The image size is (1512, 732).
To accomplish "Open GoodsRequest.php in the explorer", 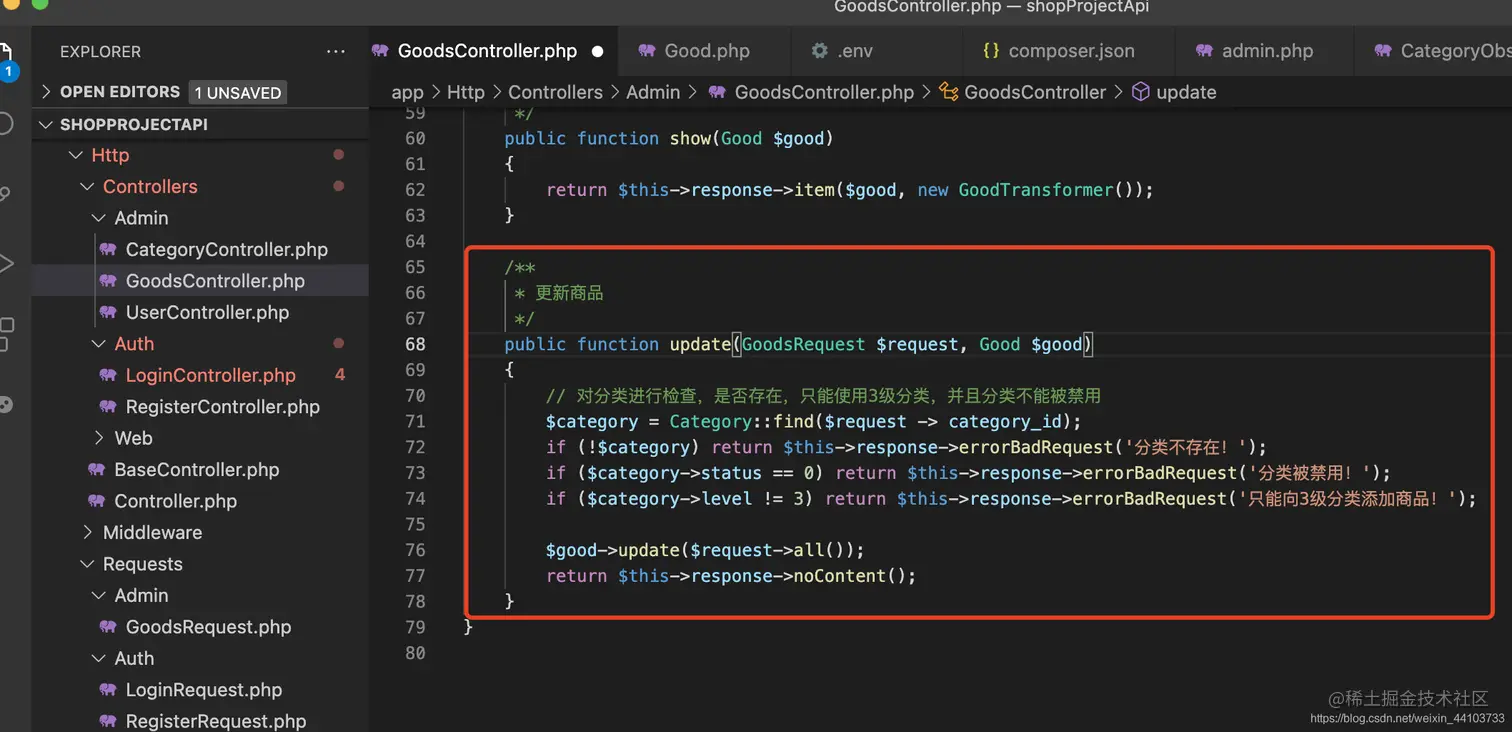I will click(209, 627).
